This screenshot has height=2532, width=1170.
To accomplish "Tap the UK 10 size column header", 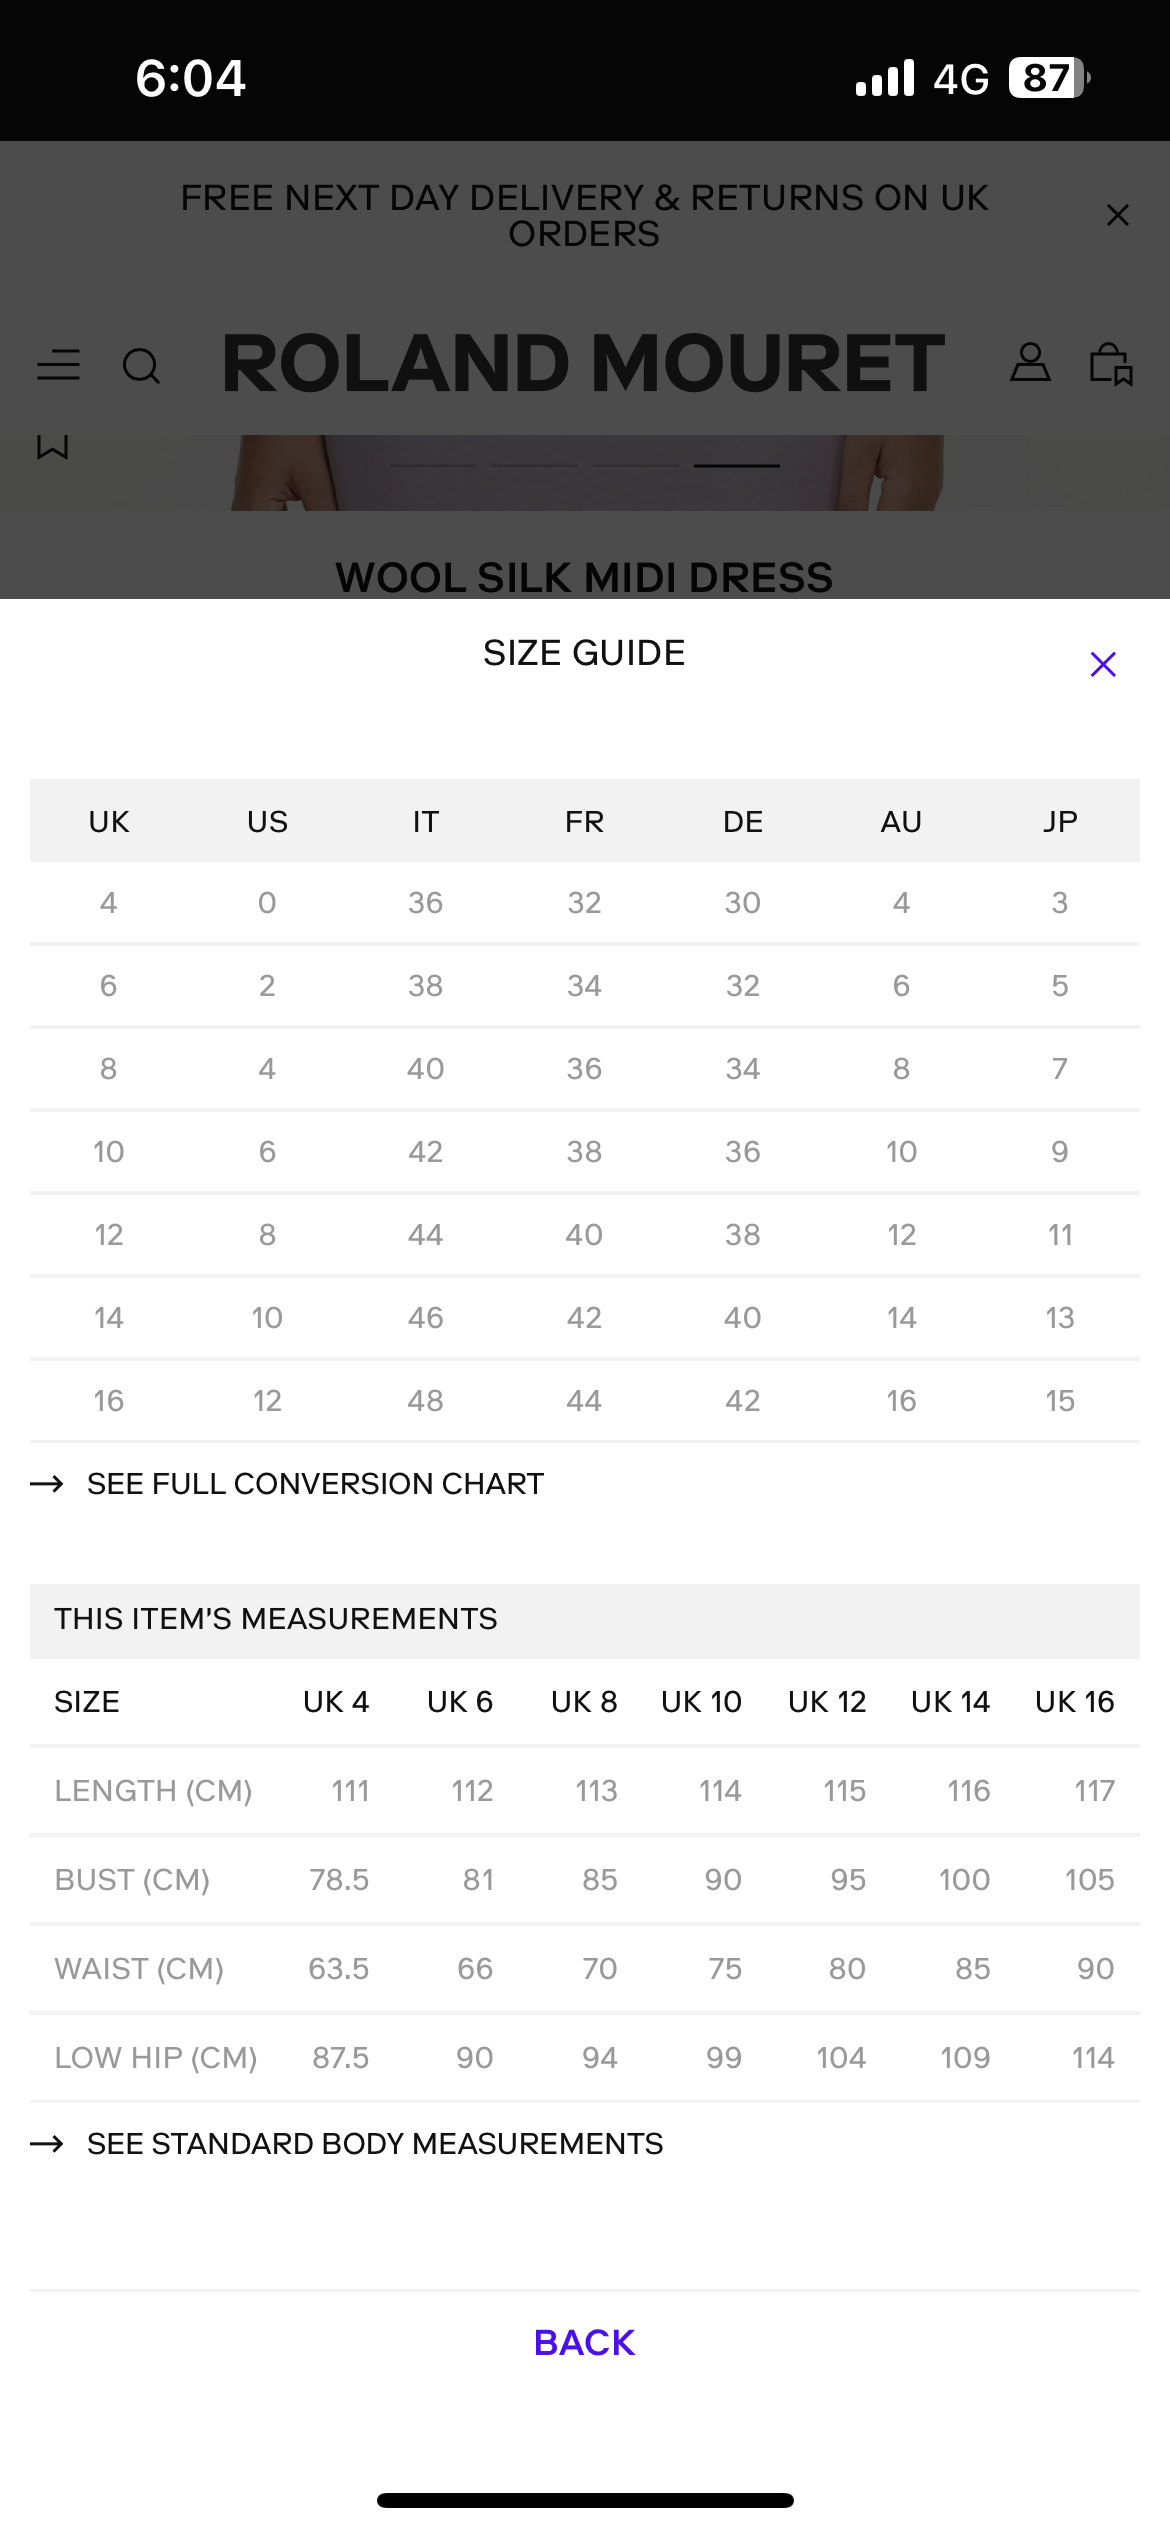I will 701,1702.
